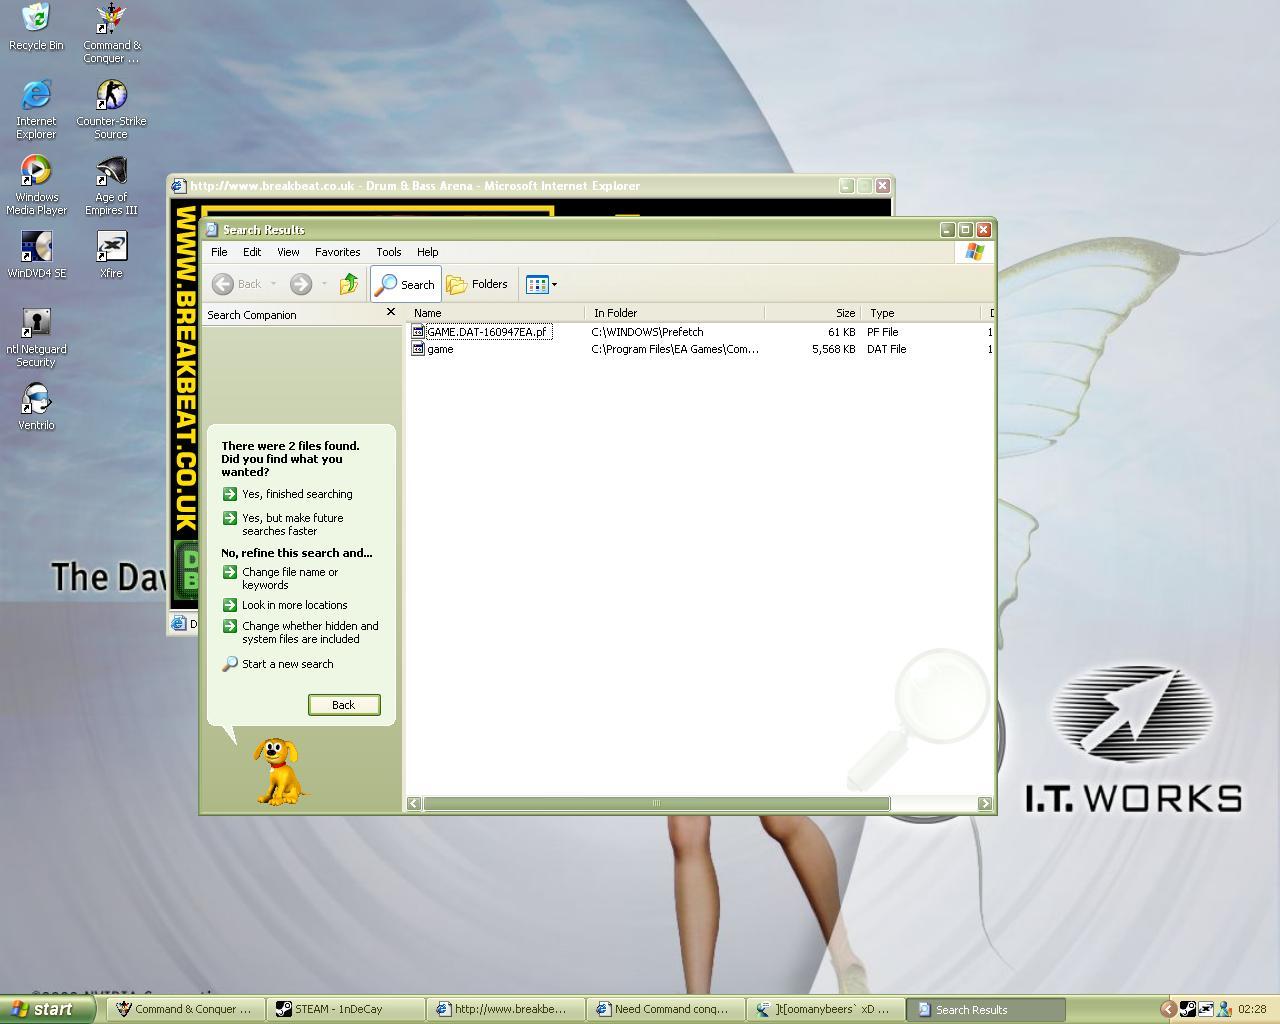Switch to Xfire chat taskbar button

pos(825,1009)
